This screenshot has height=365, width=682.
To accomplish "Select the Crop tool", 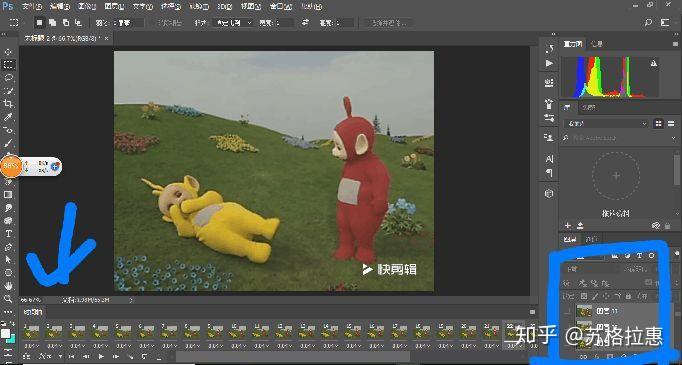I will tap(8, 104).
